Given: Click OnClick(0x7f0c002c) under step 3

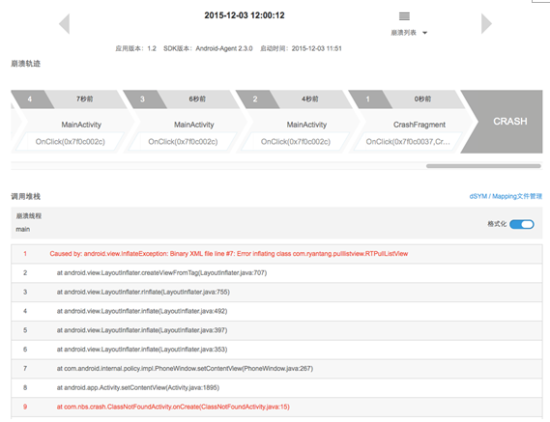Looking at the screenshot, I should pyautogui.click(x=183, y=142).
